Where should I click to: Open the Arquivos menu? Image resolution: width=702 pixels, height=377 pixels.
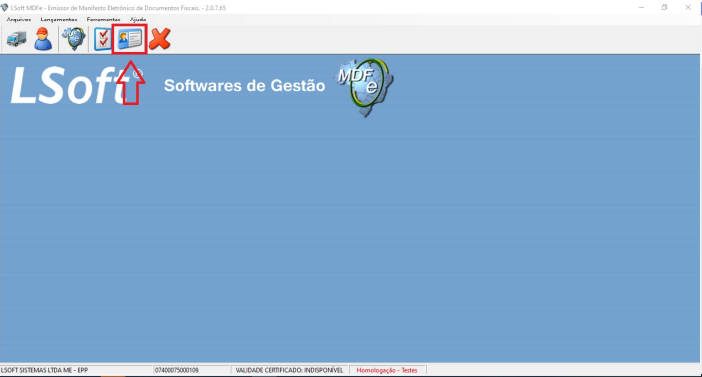[x=19, y=19]
